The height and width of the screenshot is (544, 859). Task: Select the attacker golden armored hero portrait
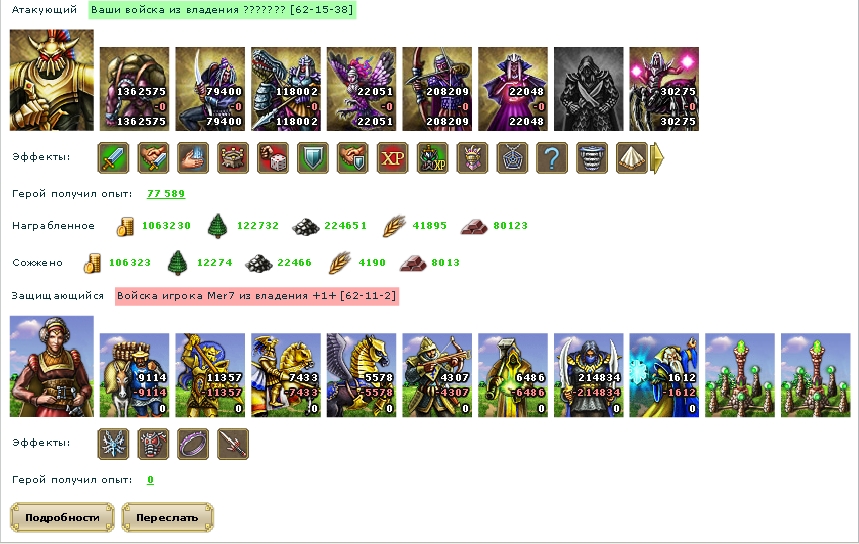click(x=52, y=80)
